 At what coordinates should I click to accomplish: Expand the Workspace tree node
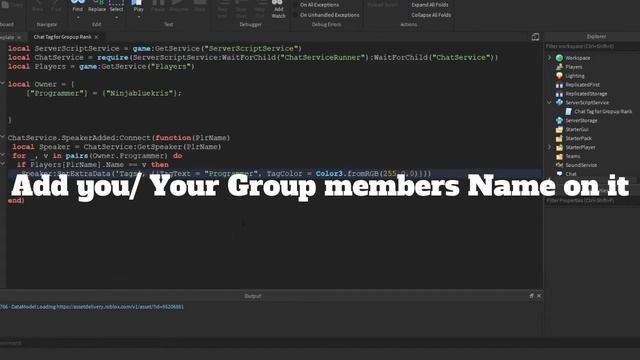pos(549,58)
